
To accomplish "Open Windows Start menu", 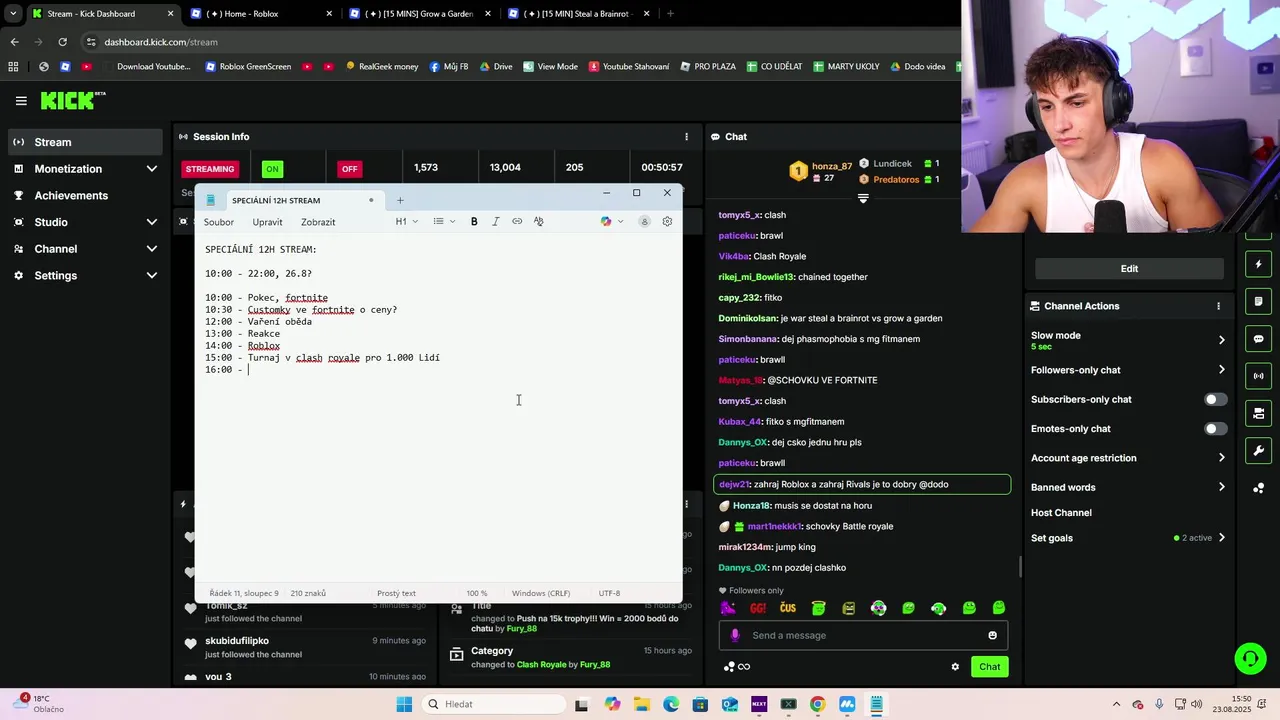I will pos(404,704).
